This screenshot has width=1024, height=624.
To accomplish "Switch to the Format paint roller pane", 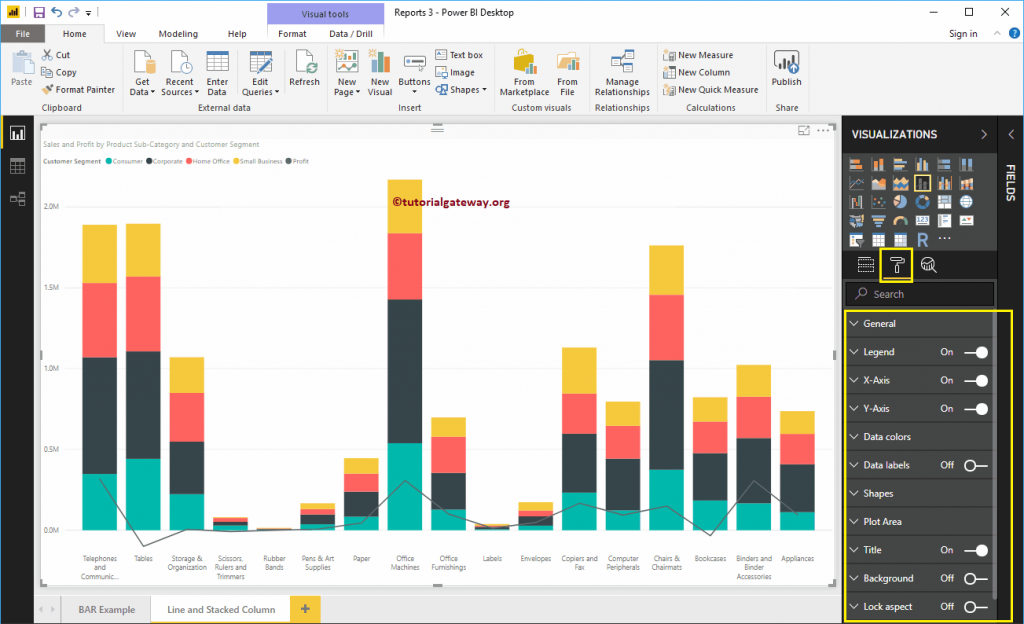I will [895, 264].
